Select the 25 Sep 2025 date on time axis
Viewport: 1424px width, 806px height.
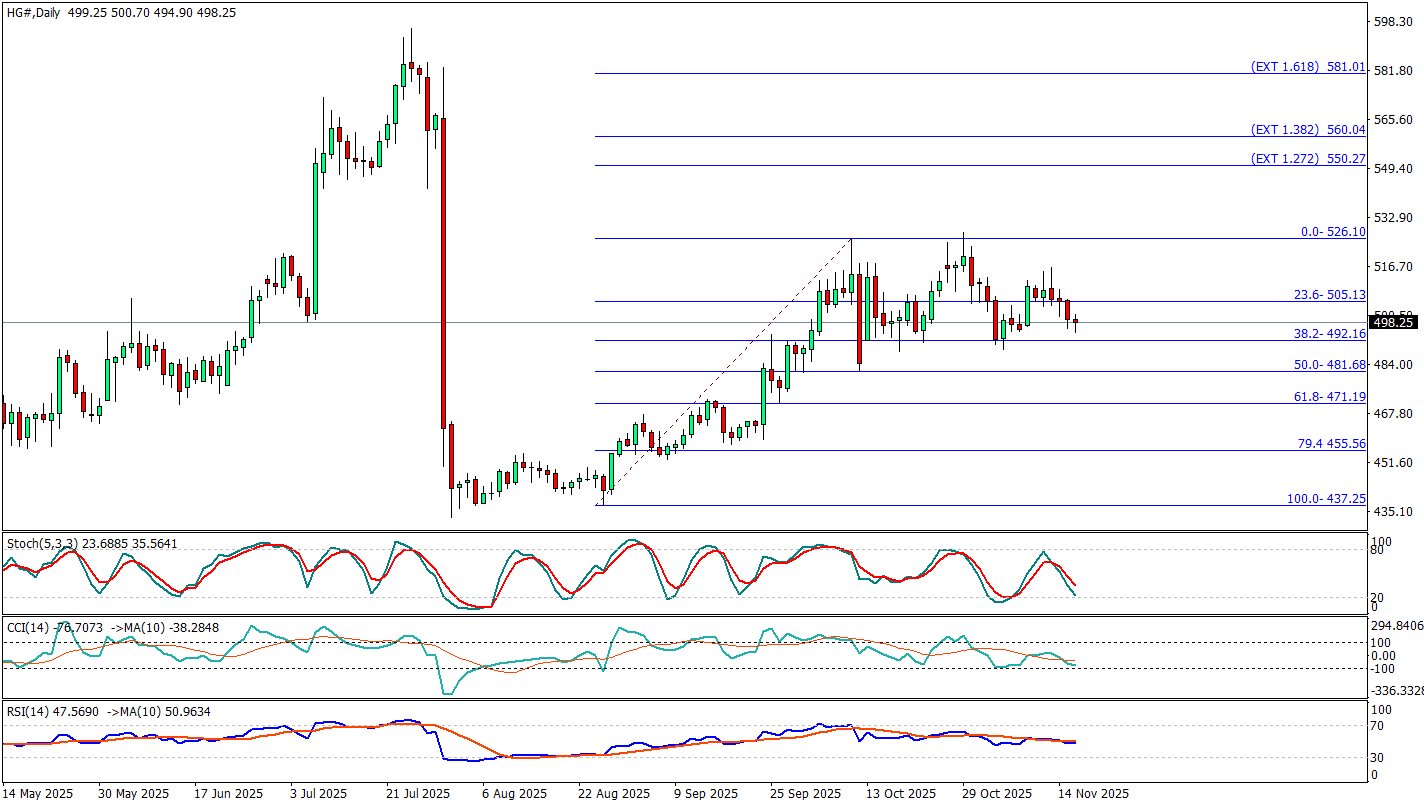point(805,794)
